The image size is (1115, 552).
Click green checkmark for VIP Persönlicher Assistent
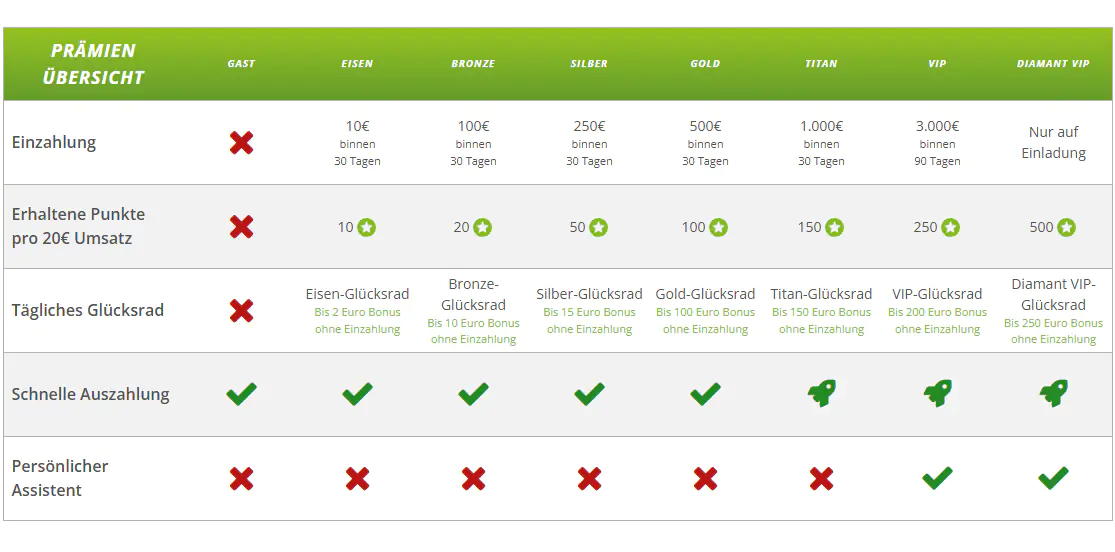tap(938, 479)
